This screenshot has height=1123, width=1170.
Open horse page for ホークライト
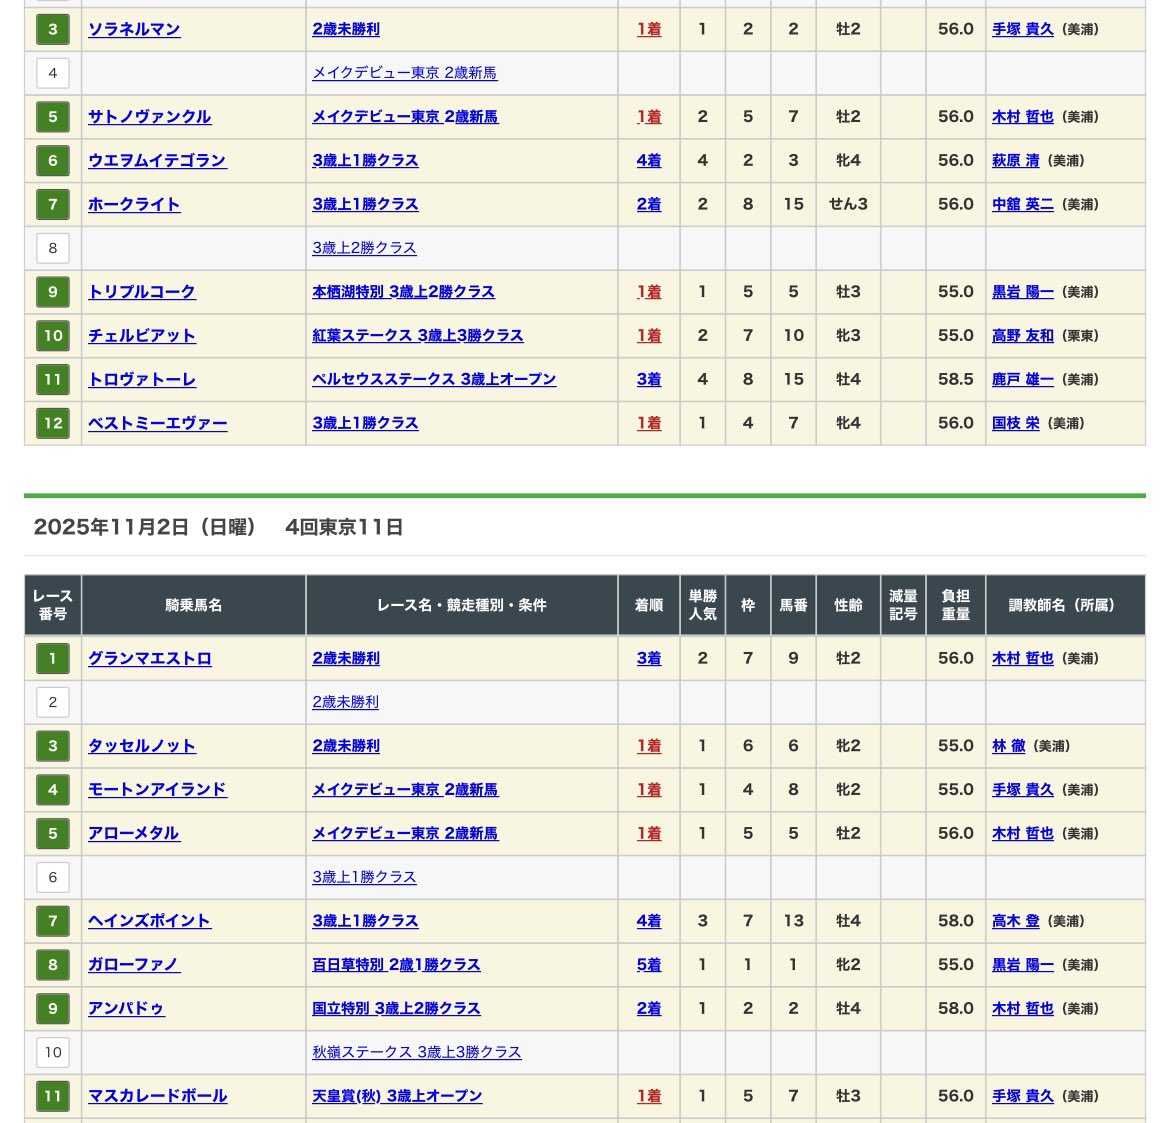coord(134,204)
